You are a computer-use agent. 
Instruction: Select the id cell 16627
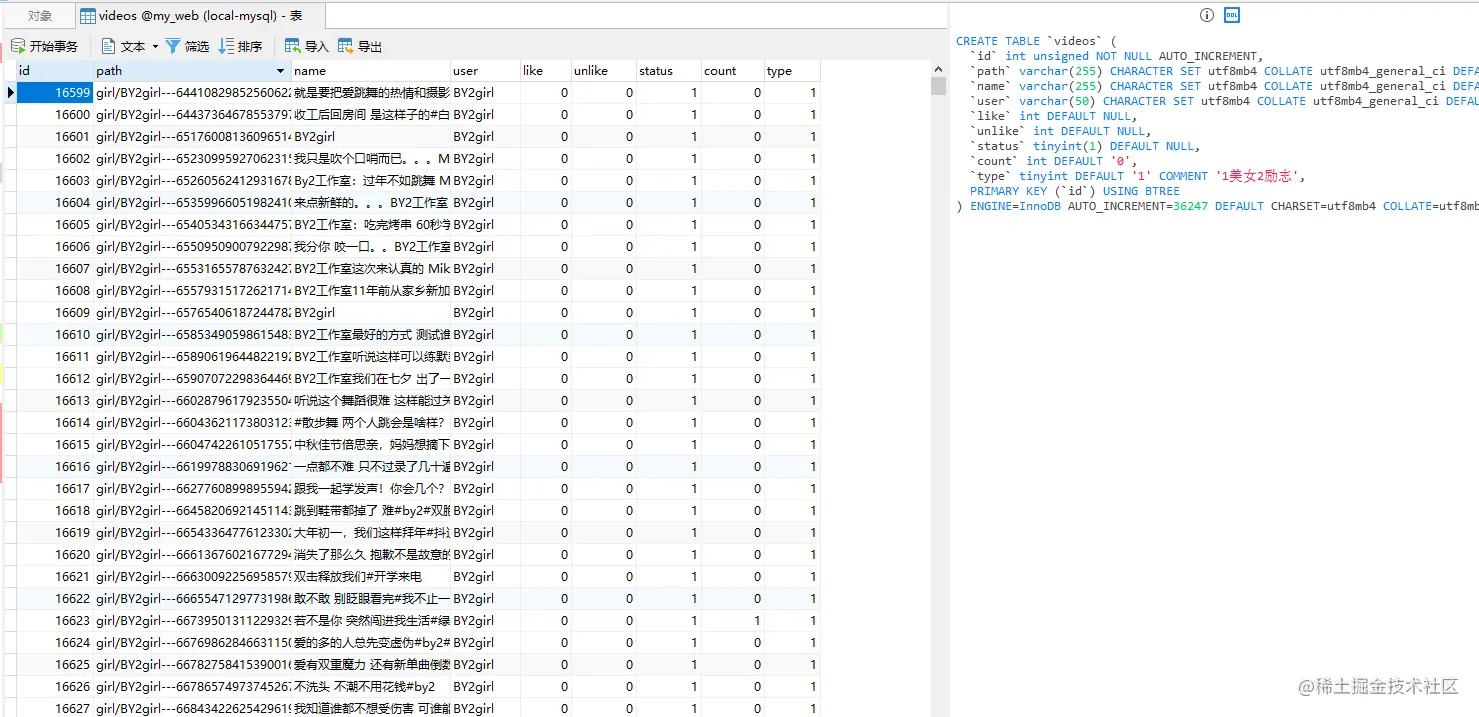point(55,709)
